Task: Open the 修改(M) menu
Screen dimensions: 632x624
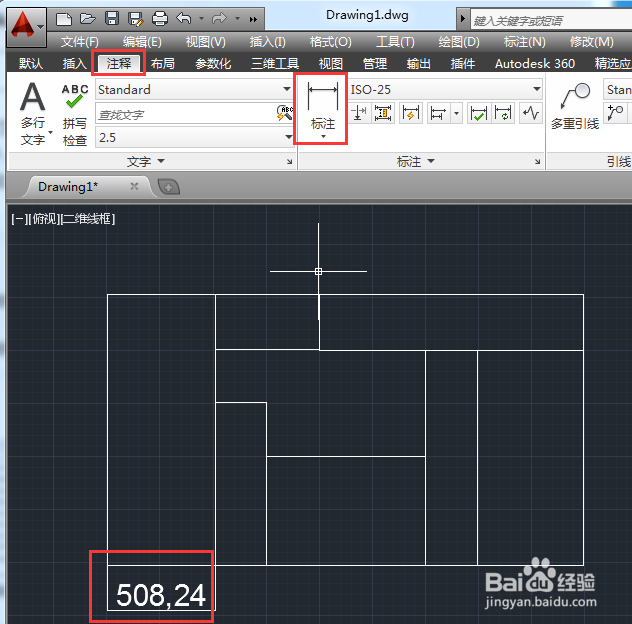Action: [x=591, y=42]
